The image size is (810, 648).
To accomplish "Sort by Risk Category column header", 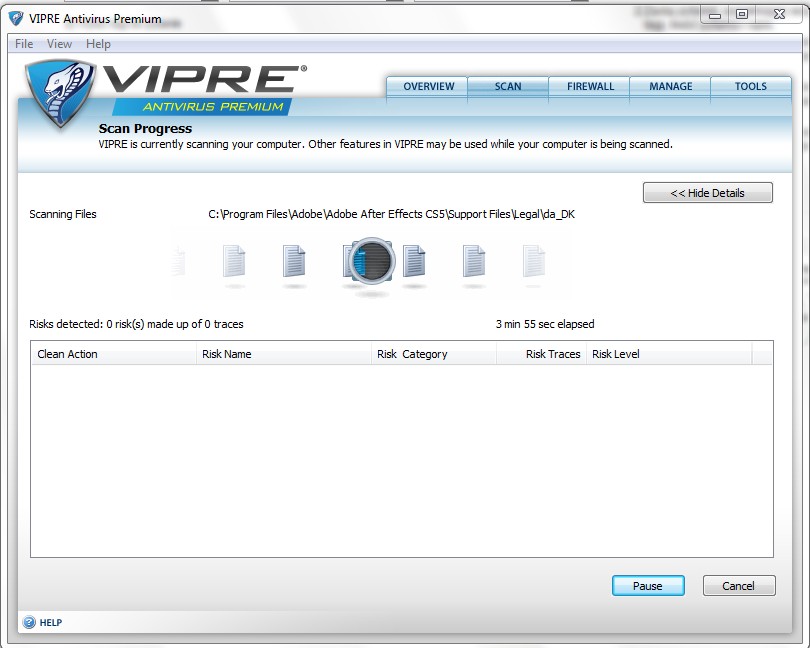I will point(434,354).
